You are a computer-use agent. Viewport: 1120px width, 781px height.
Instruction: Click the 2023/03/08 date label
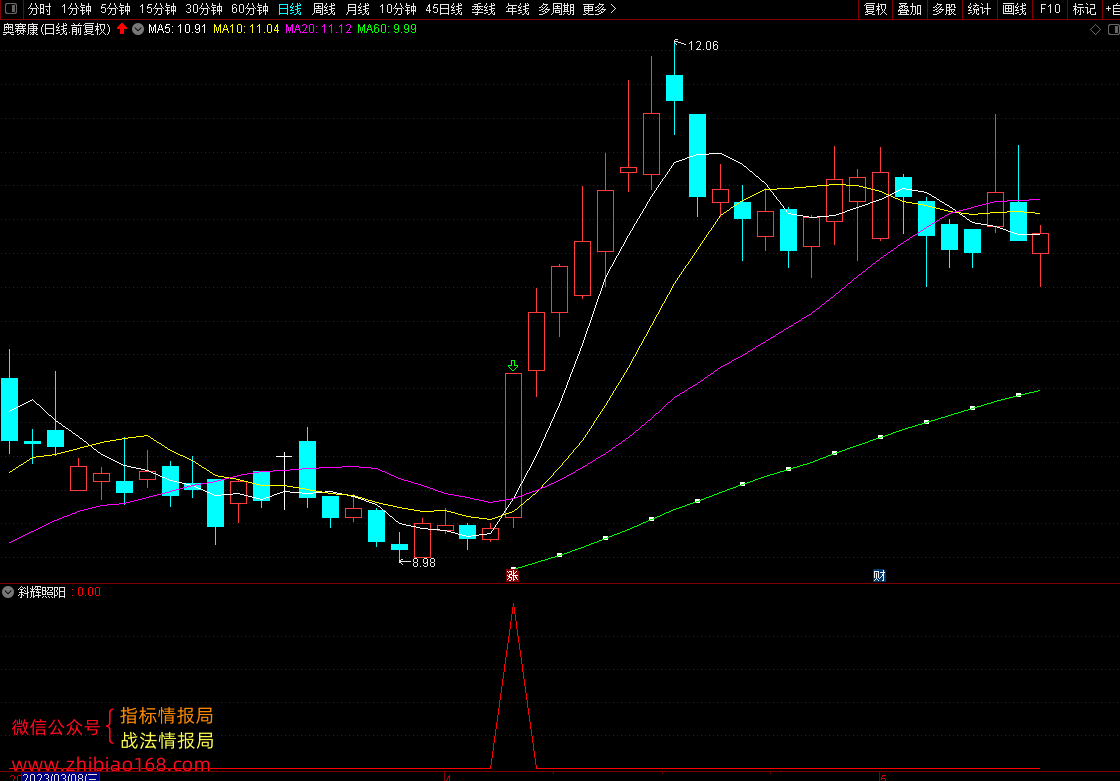pyautogui.click(x=60, y=777)
